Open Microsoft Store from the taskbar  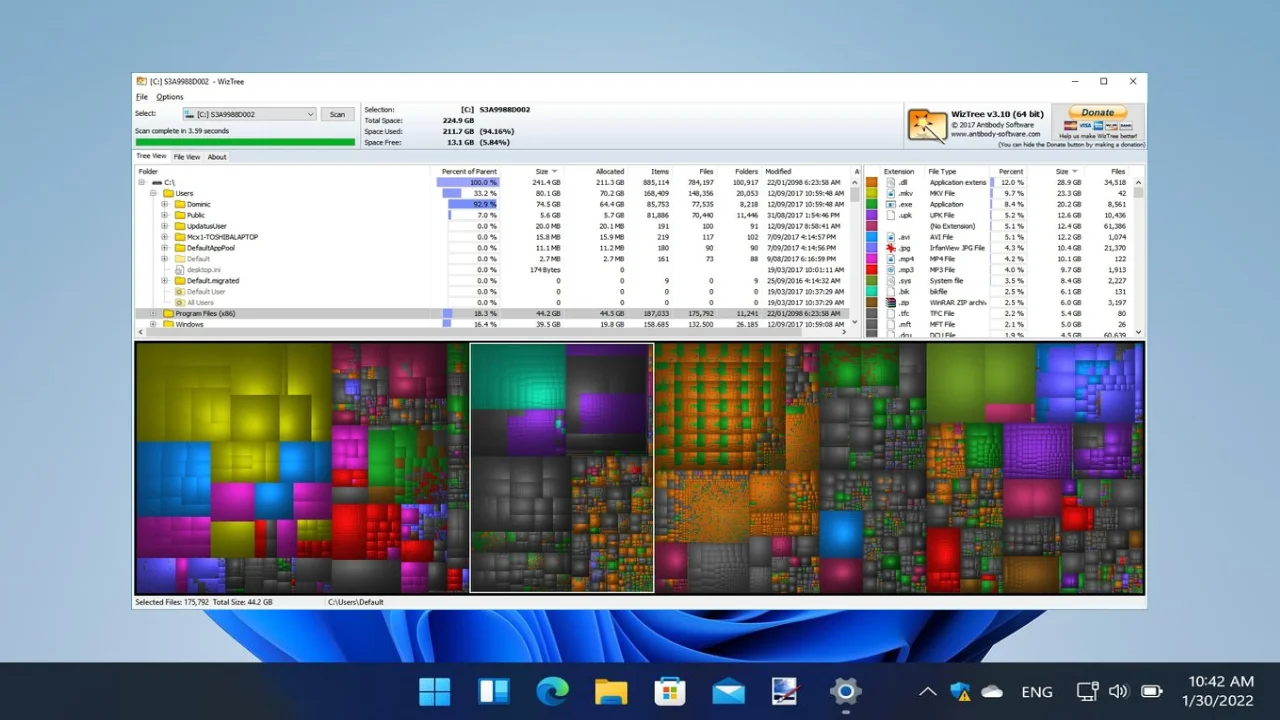click(670, 691)
